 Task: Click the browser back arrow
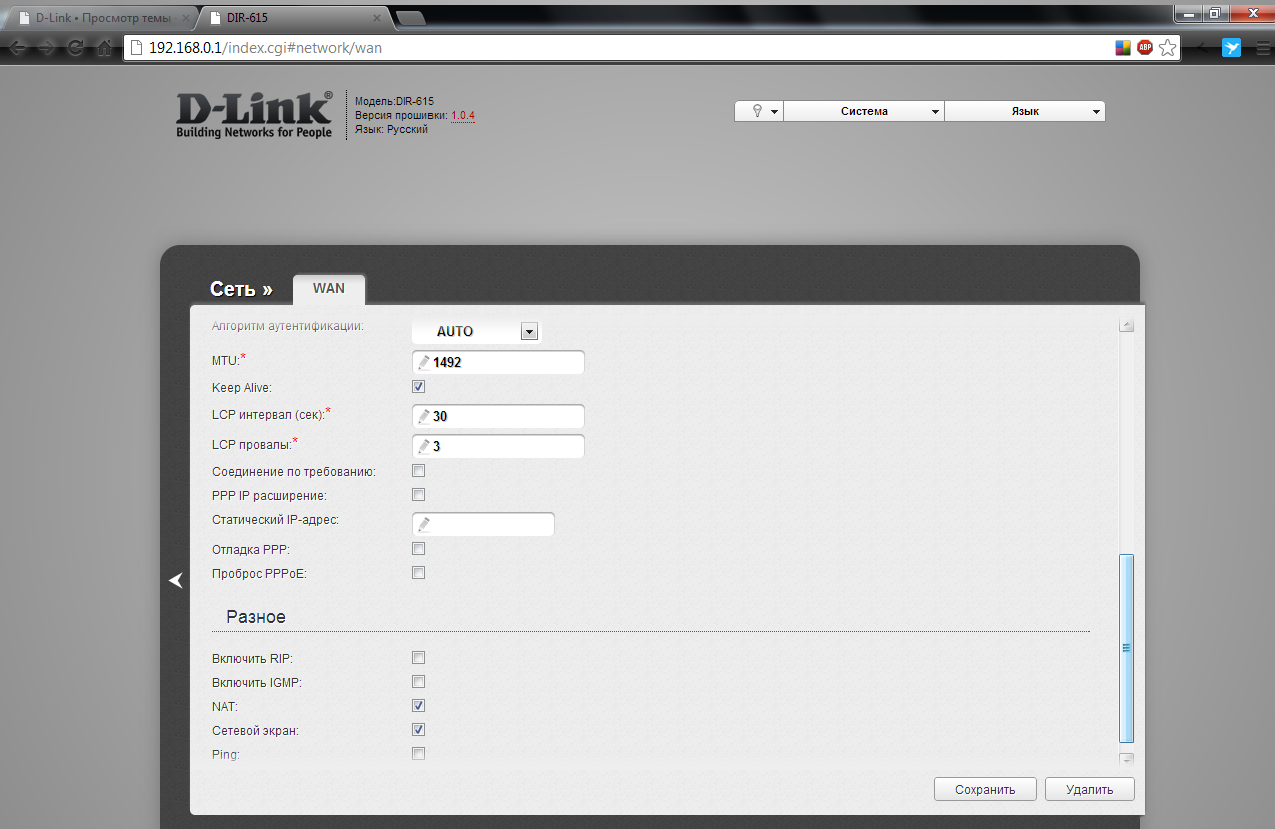[17, 47]
